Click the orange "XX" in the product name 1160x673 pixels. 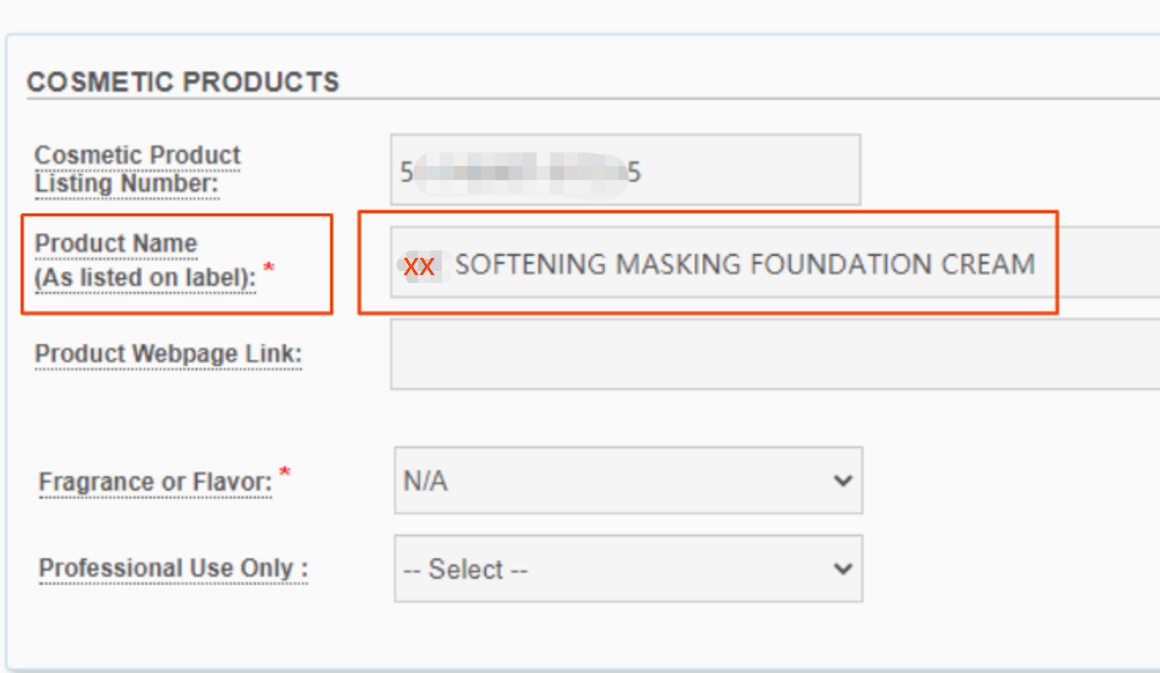click(x=418, y=266)
